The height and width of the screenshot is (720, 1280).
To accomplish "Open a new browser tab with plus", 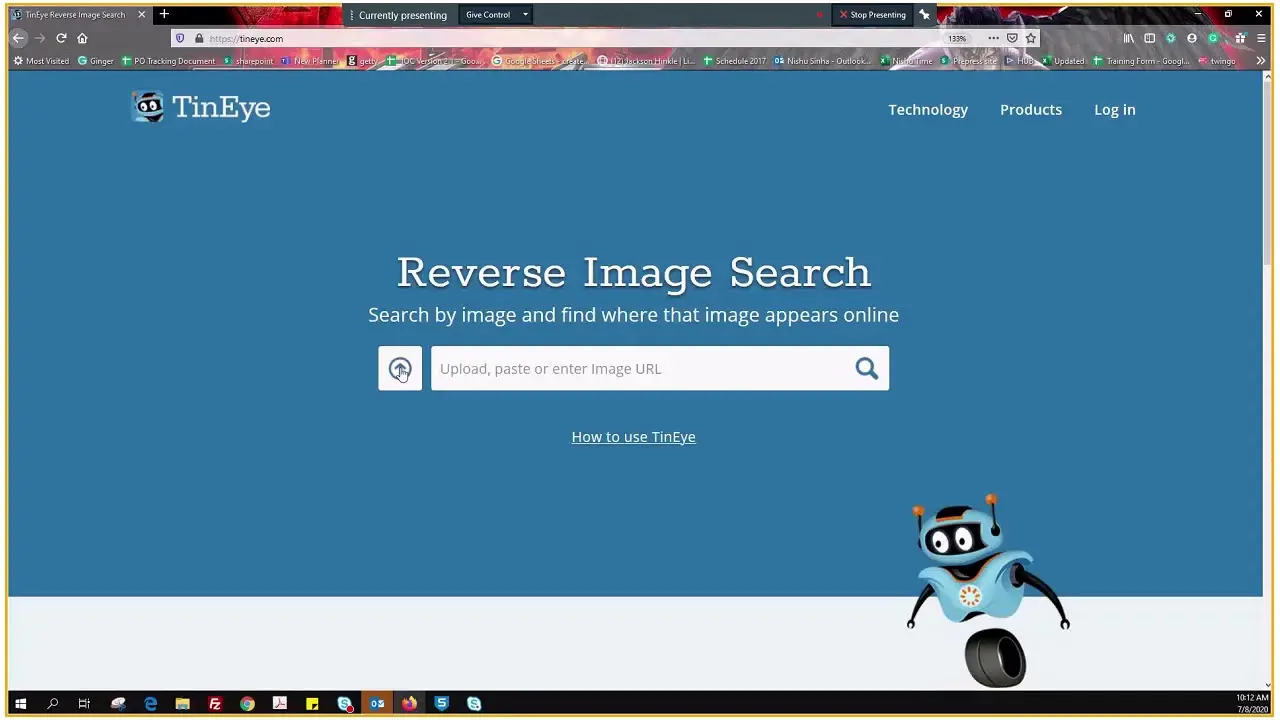I will click(164, 14).
